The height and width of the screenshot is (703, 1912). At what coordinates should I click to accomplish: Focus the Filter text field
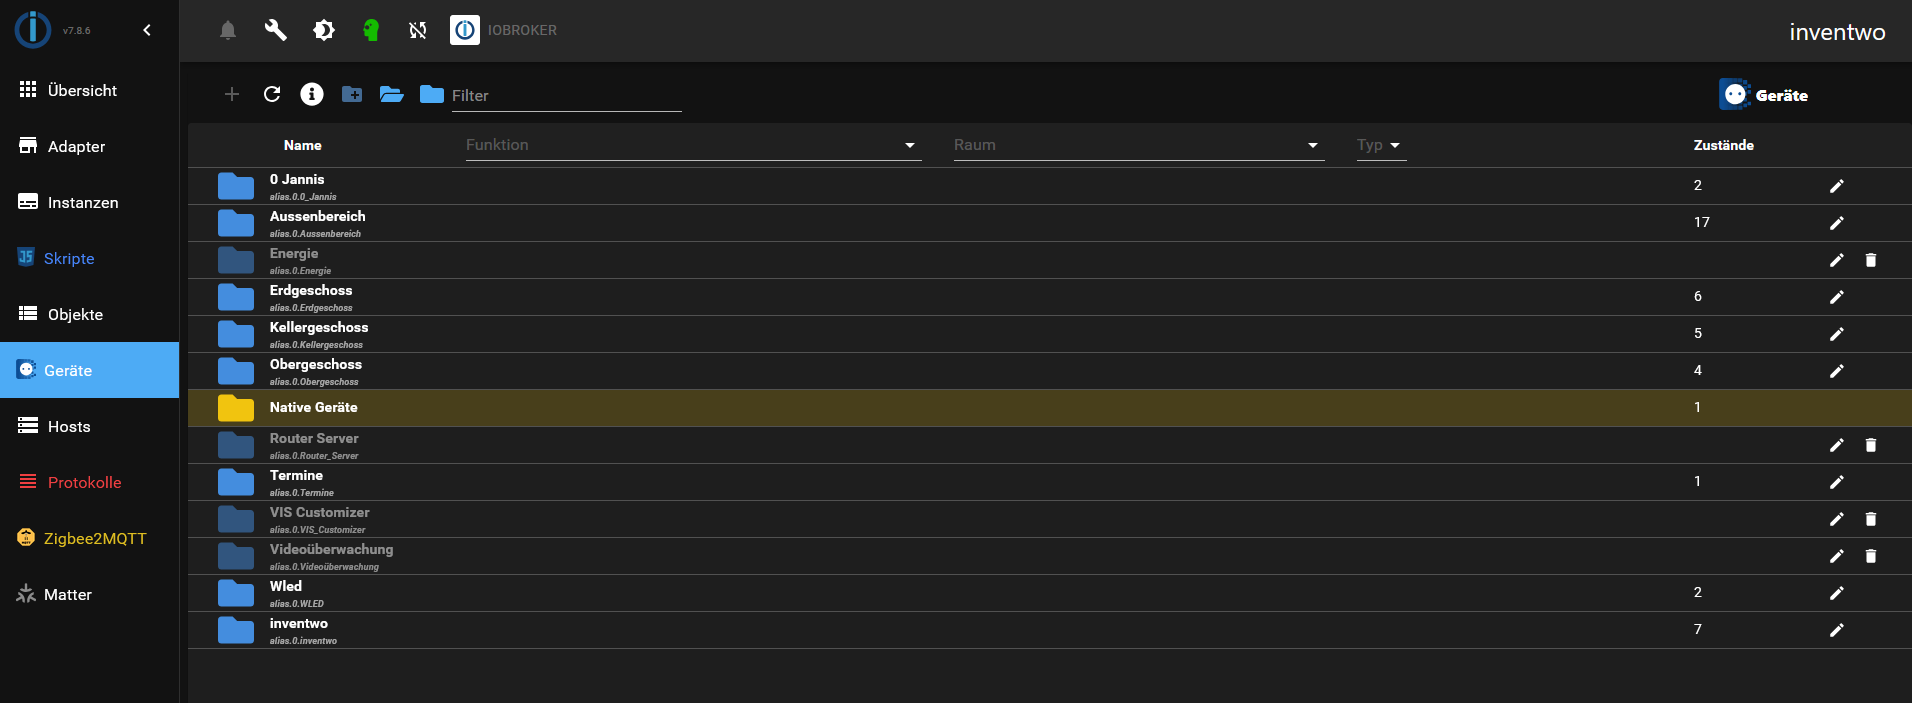point(565,96)
